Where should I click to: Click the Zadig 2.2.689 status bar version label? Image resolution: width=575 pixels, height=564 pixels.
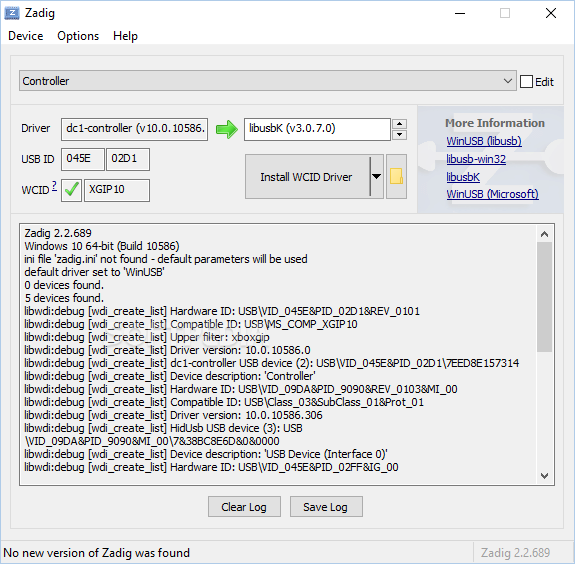(x=515, y=553)
